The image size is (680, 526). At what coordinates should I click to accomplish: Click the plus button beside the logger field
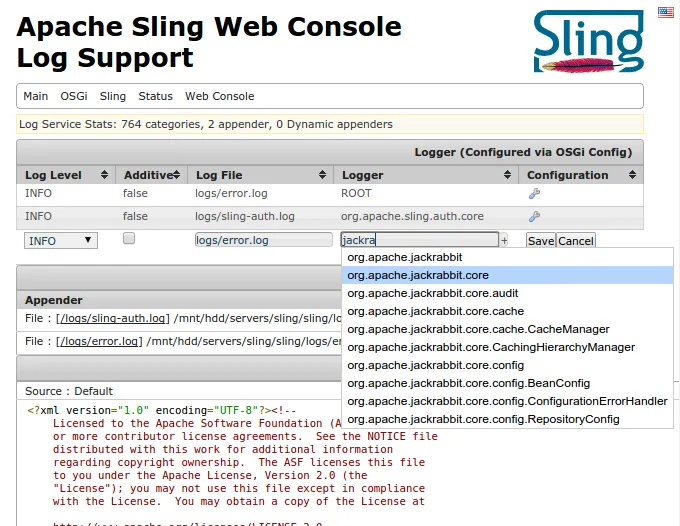[x=503, y=241]
